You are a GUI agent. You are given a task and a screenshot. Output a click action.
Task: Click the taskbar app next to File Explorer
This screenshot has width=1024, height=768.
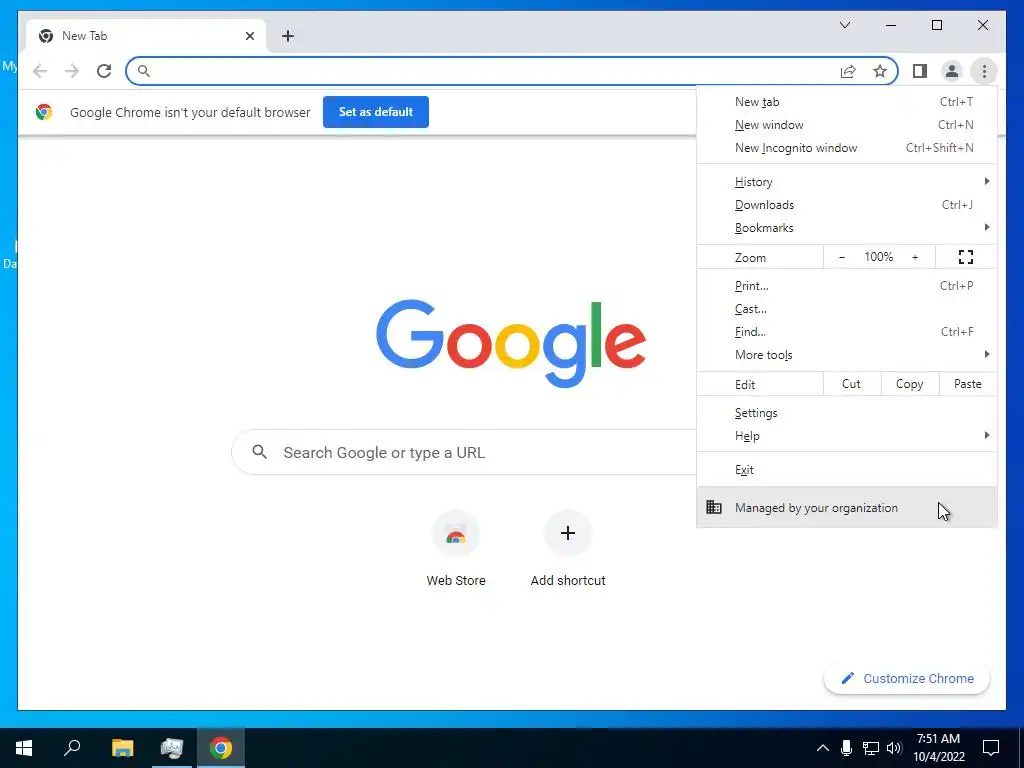172,748
